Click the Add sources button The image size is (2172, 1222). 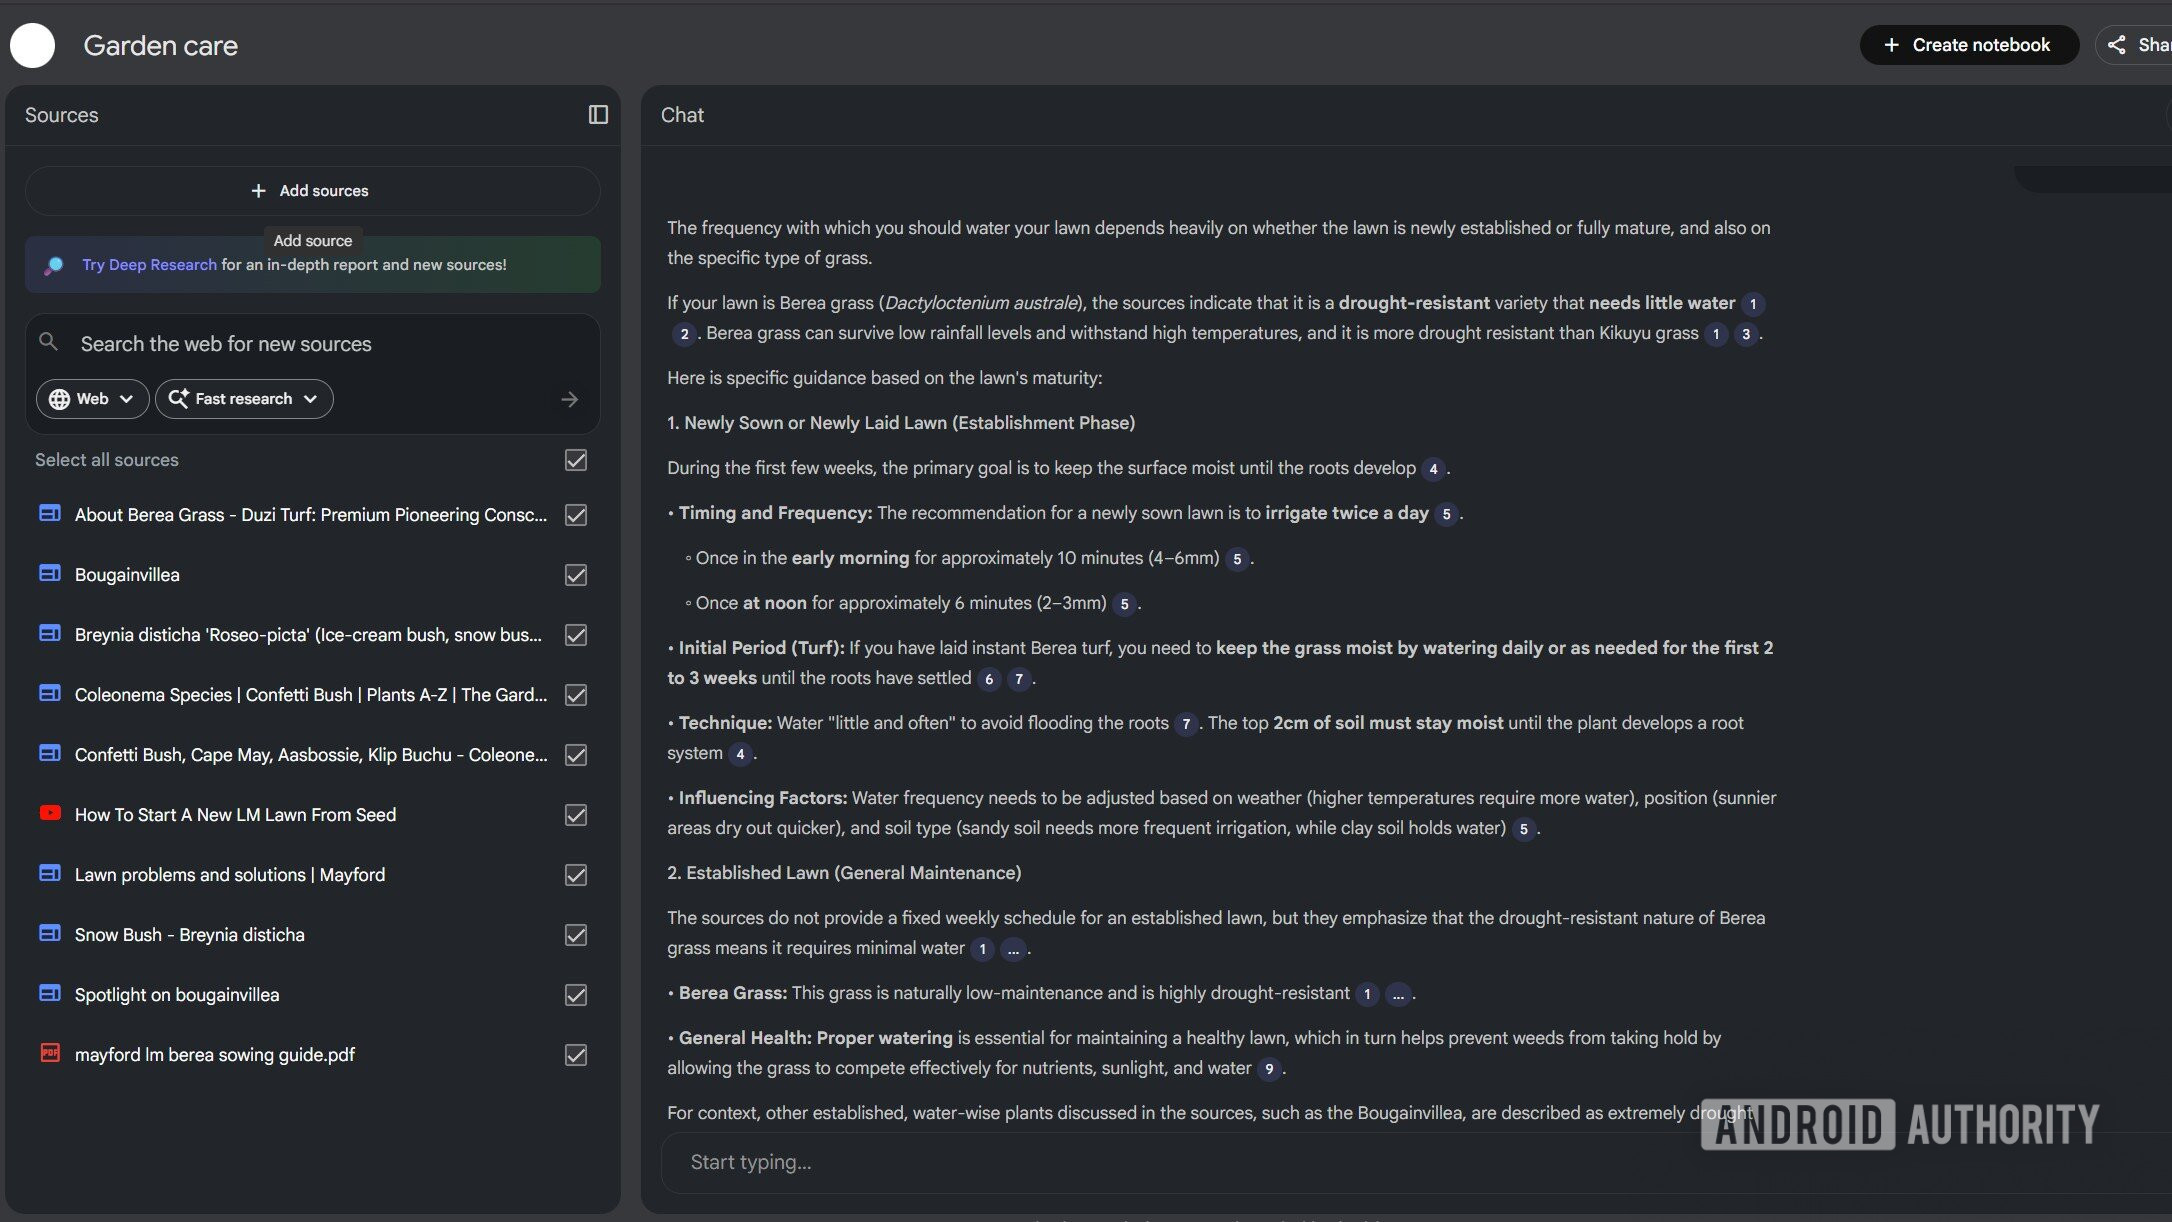tap(312, 191)
